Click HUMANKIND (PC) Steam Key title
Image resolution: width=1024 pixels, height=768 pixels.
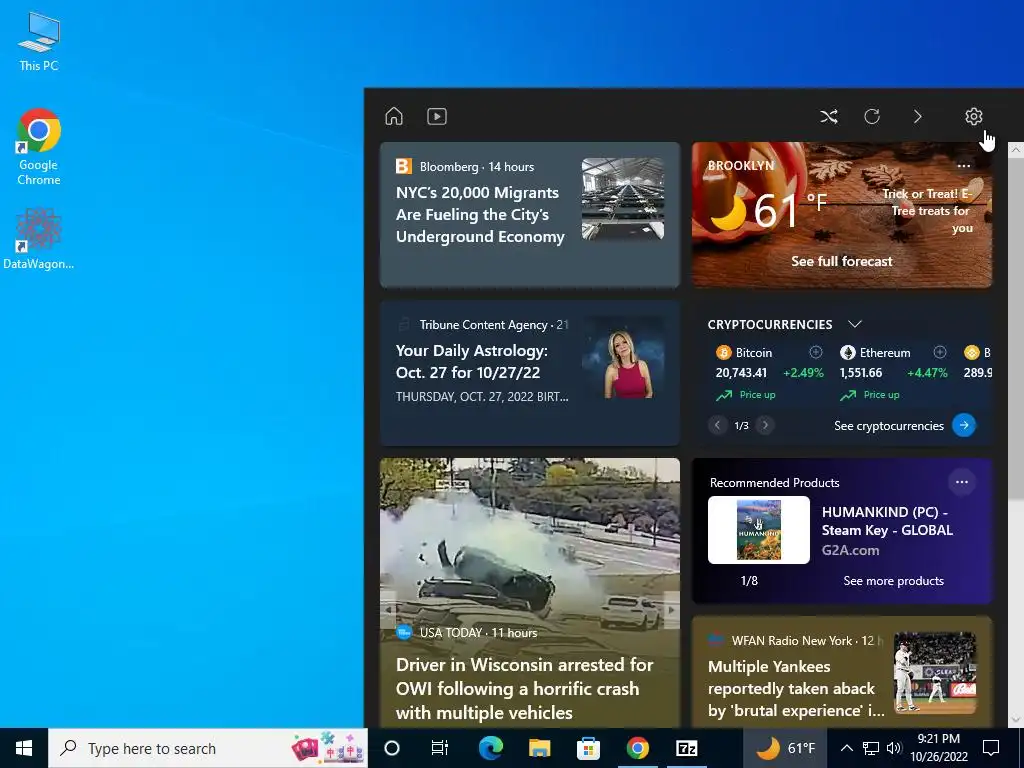pyautogui.click(x=887, y=521)
